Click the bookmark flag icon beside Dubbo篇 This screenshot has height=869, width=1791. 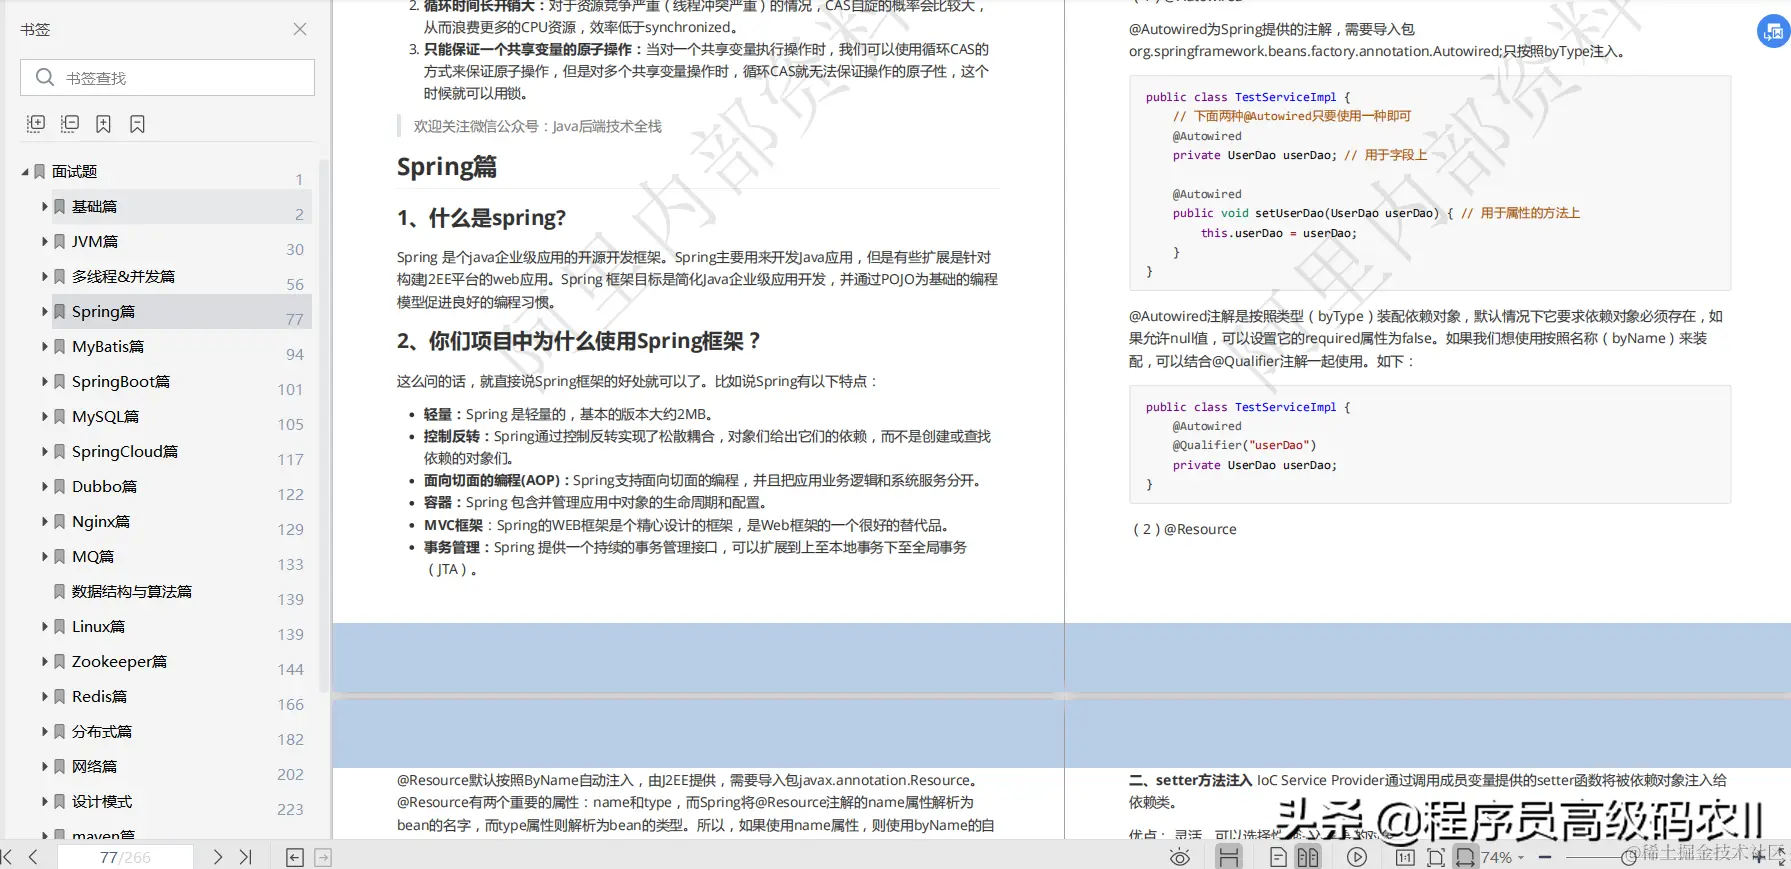[60, 487]
